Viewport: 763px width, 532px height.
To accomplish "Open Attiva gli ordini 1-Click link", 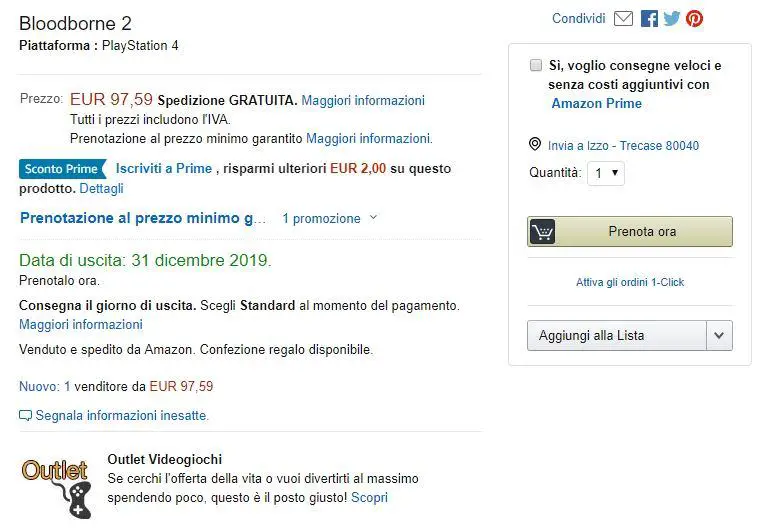I will (x=630, y=282).
